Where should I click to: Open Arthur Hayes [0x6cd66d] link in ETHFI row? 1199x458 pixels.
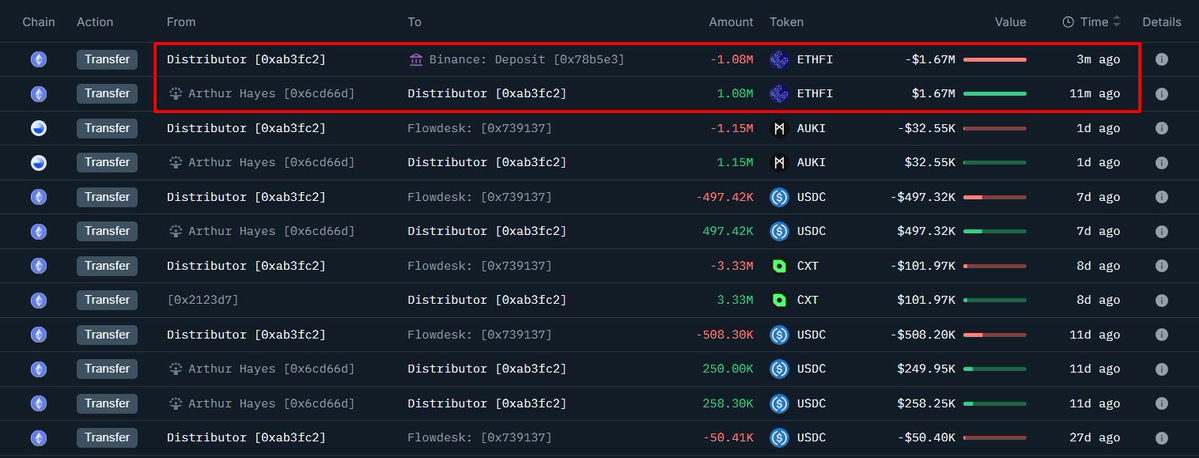(271, 93)
